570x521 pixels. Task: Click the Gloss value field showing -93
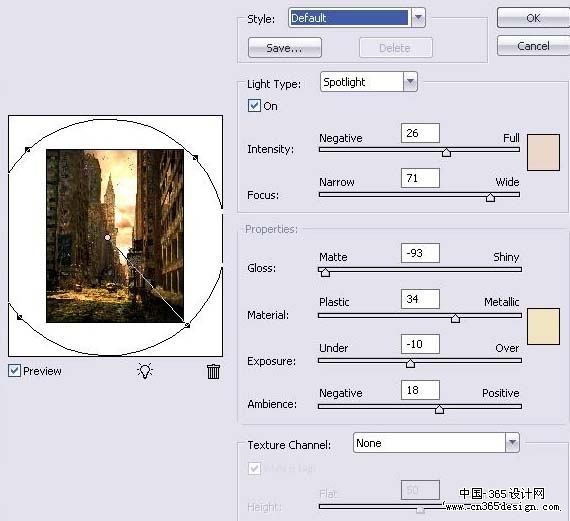pos(420,253)
